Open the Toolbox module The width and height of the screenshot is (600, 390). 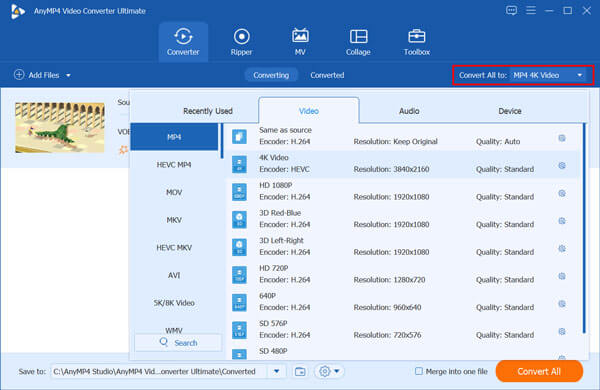pos(417,42)
